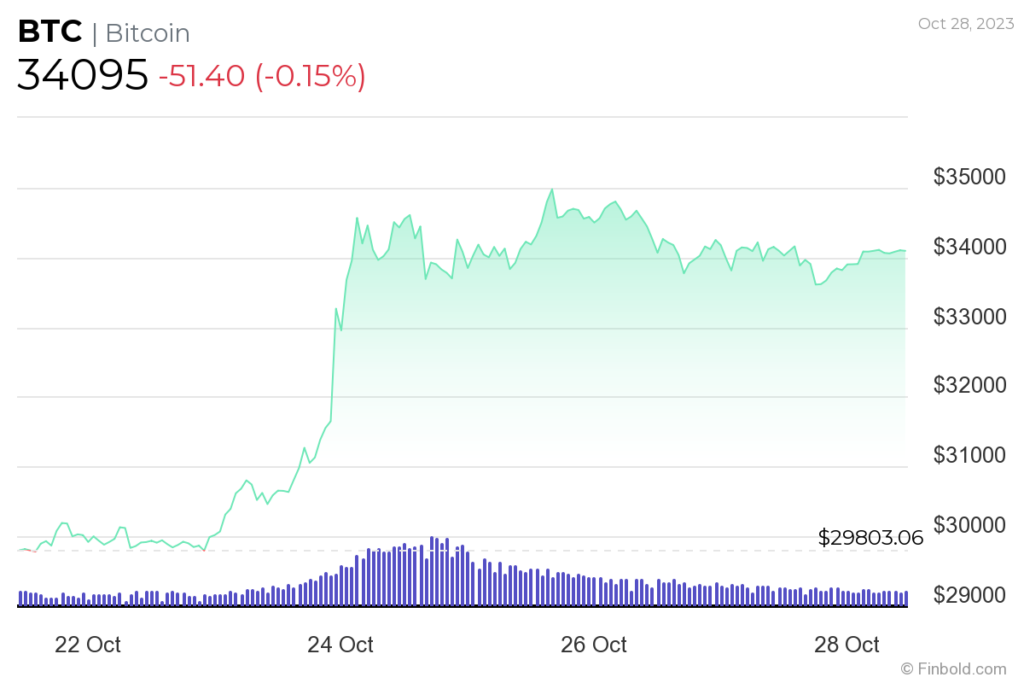Click the 28 Oct date marker
This screenshot has width=1024, height=683.
pyautogui.click(x=847, y=644)
